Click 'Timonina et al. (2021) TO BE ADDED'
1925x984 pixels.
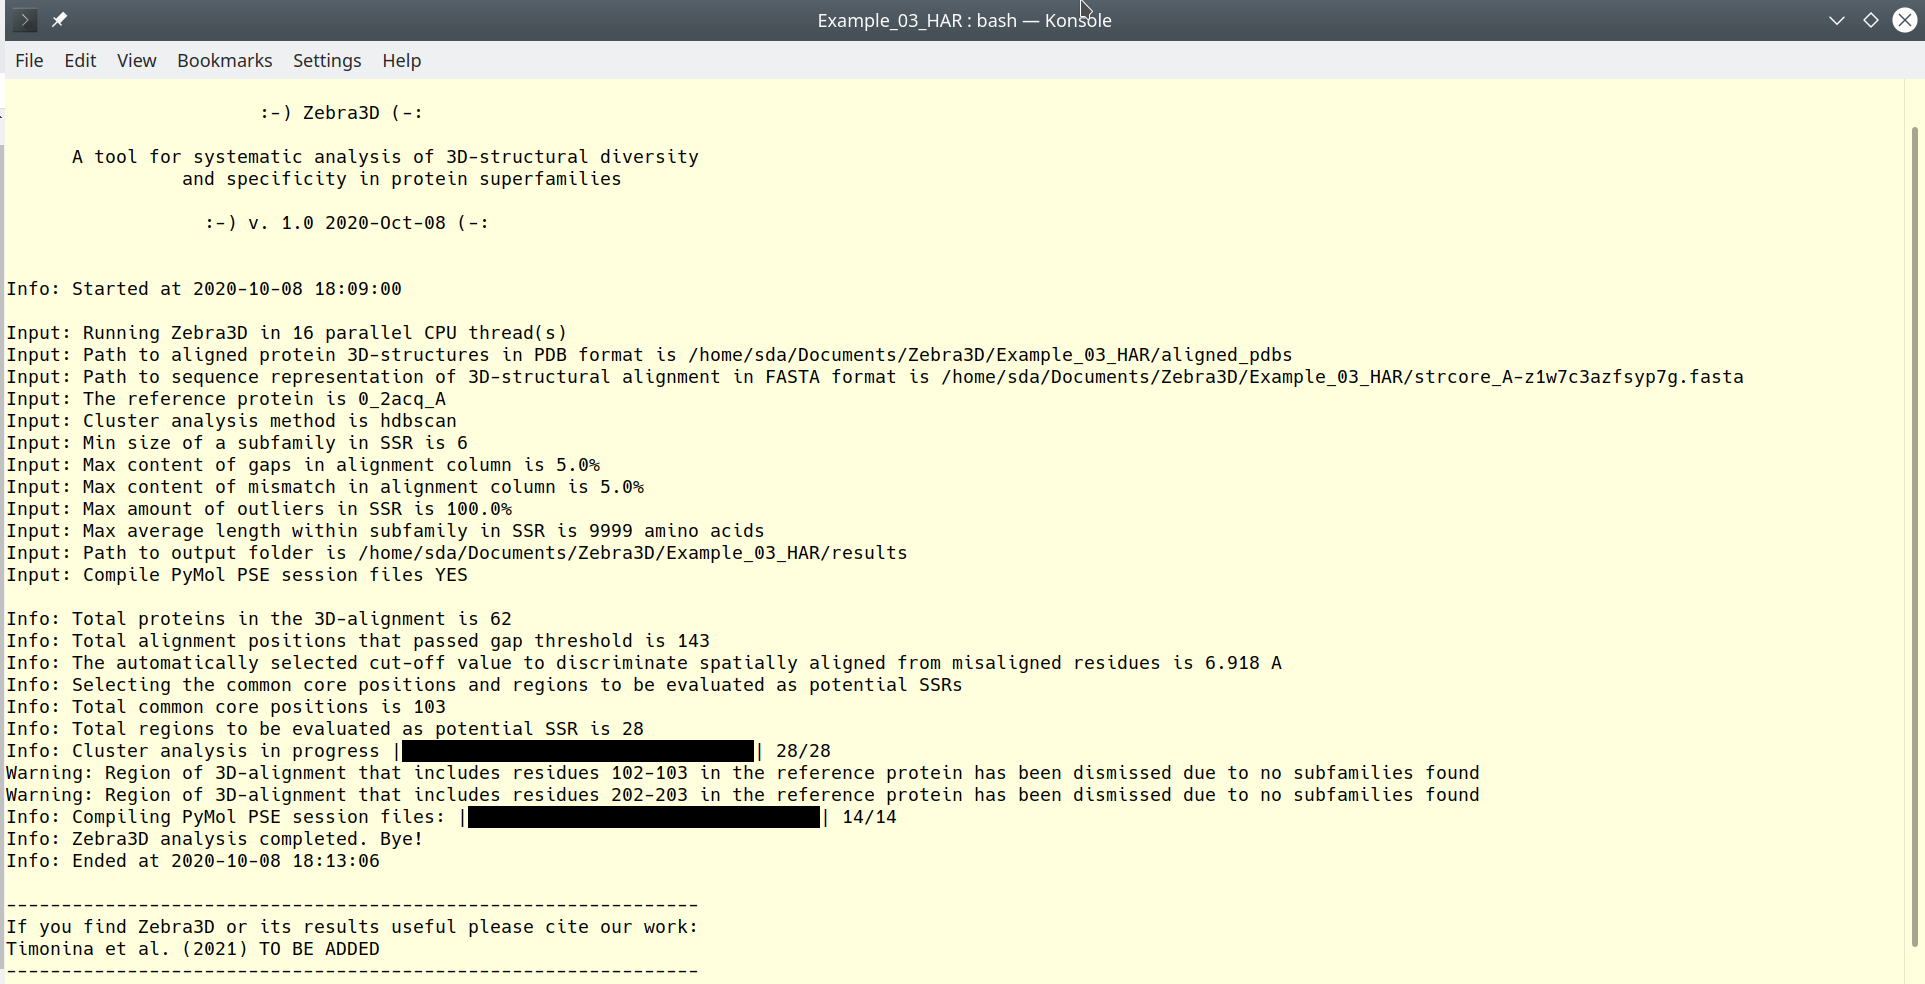point(193,949)
